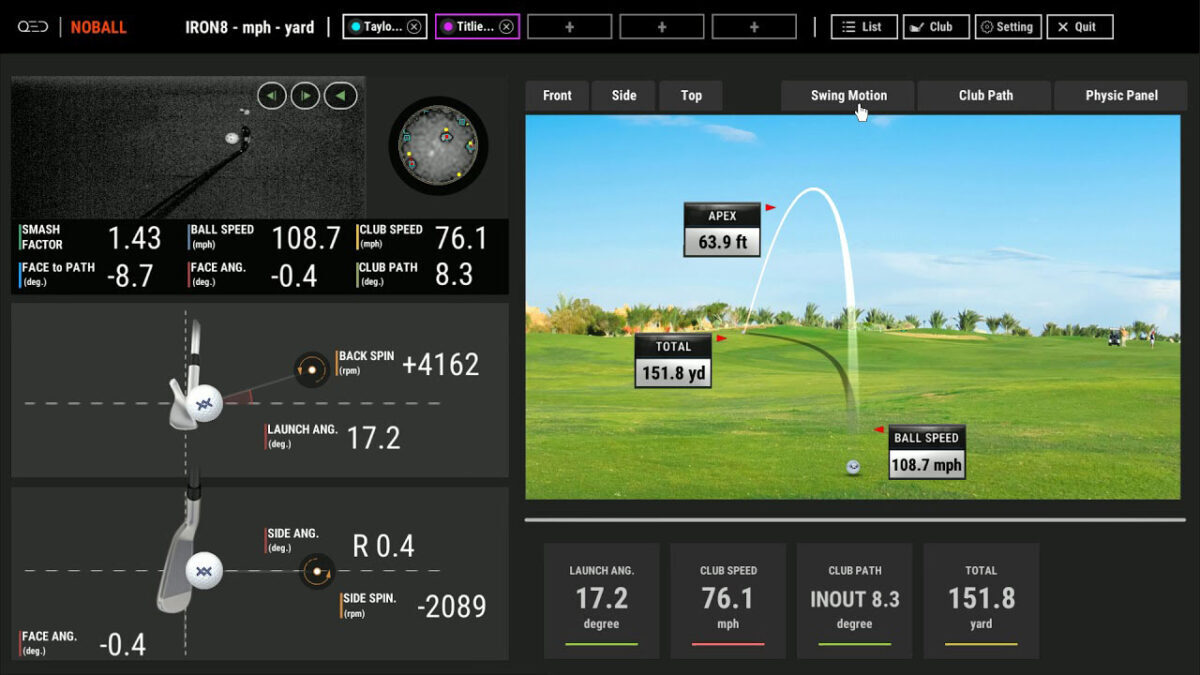Open Setting with the gear icon
Image resolution: width=1200 pixels, height=675 pixels.
tap(1007, 27)
